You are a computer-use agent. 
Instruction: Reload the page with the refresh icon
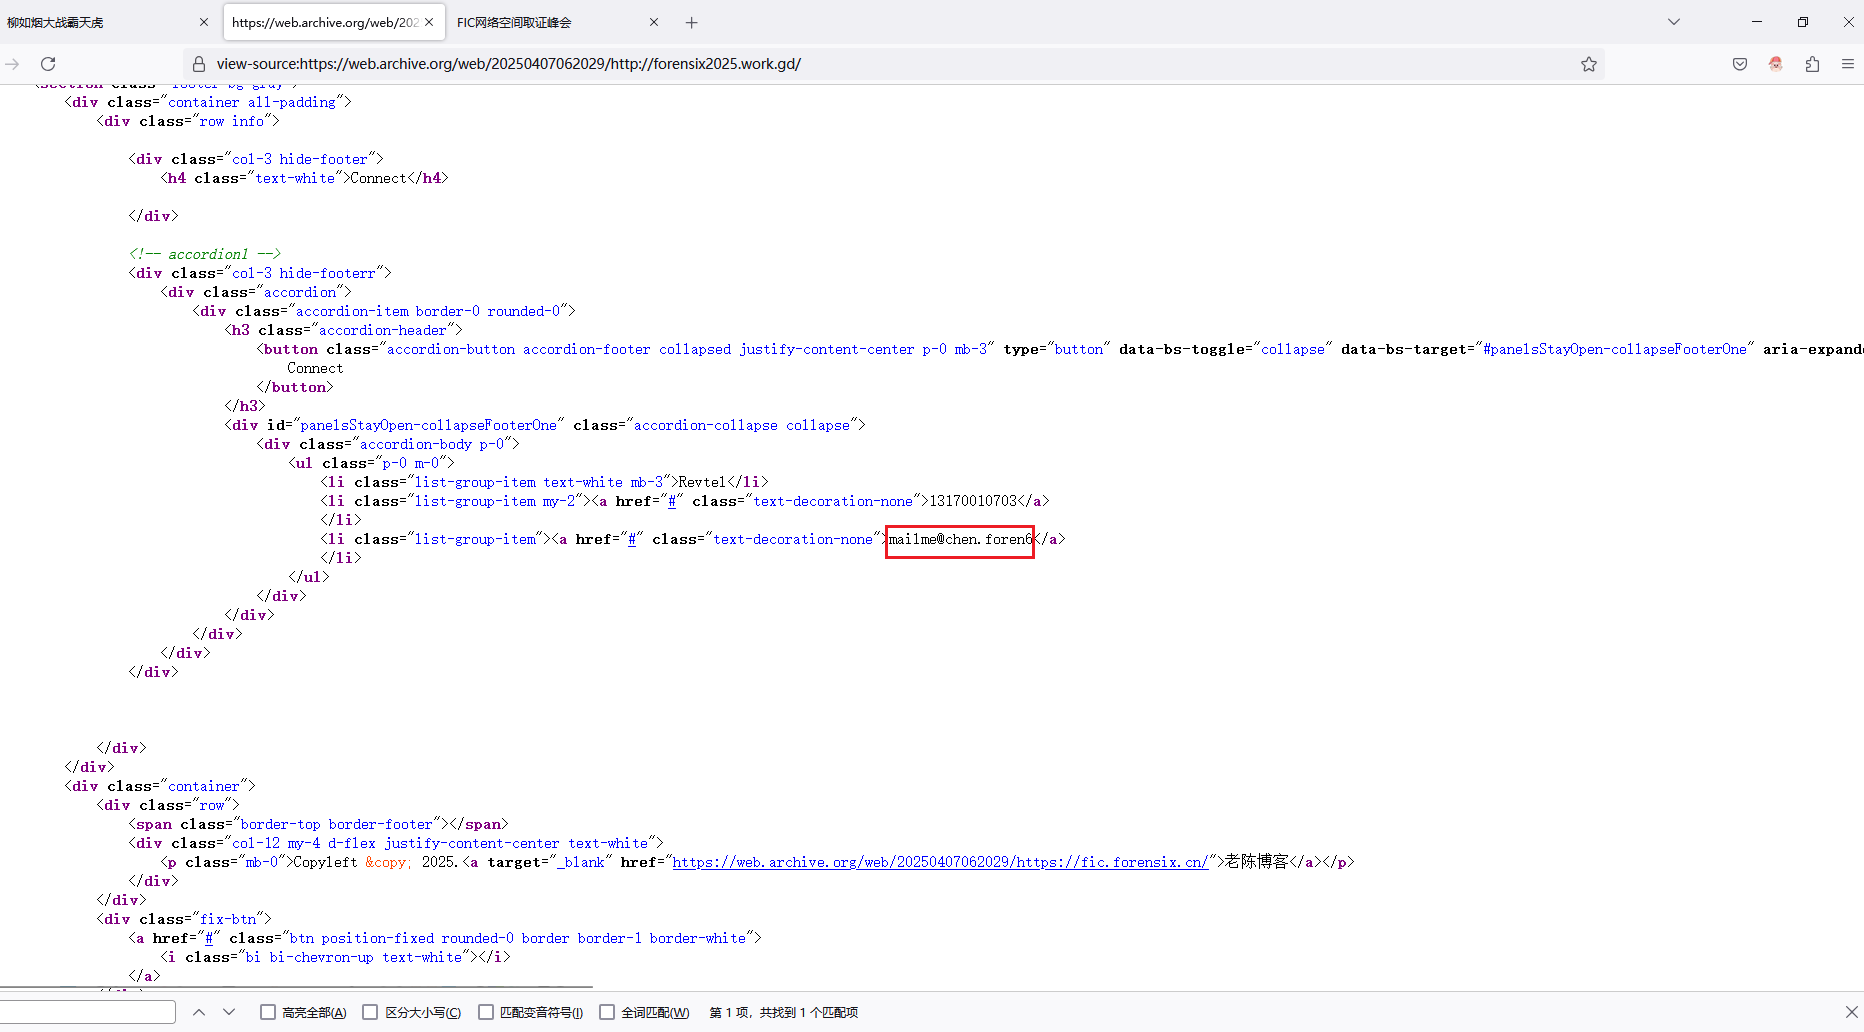pos(48,64)
